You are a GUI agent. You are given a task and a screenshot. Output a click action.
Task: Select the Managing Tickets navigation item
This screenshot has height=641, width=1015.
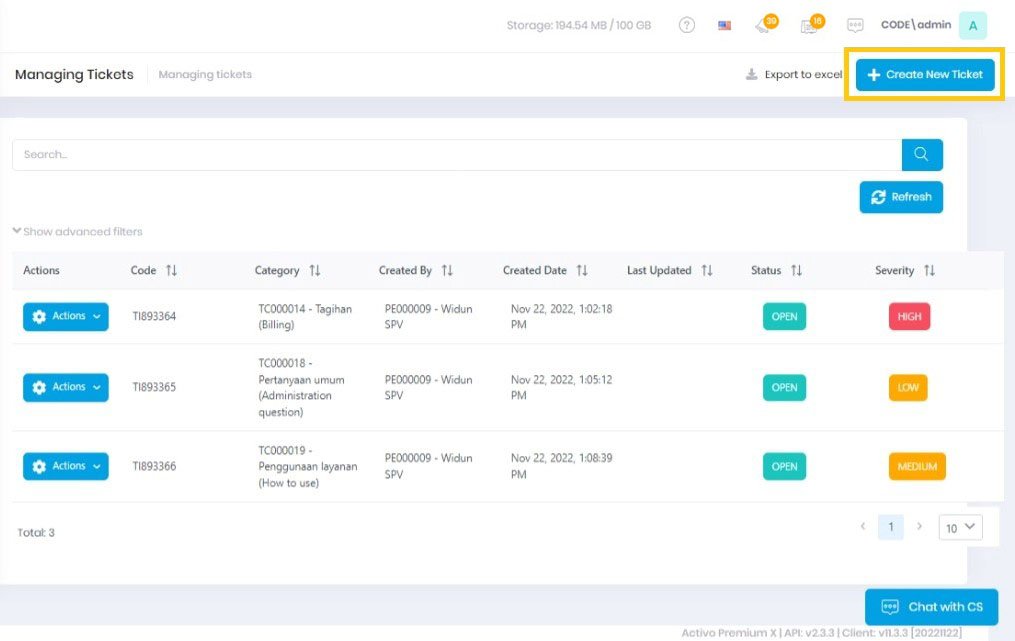73,74
